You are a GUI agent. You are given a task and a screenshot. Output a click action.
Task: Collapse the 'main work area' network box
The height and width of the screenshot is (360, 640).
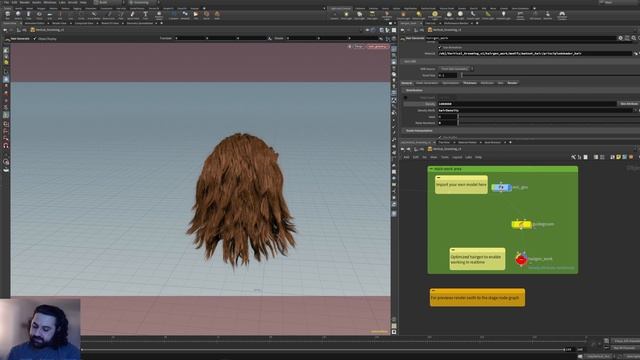click(431, 169)
